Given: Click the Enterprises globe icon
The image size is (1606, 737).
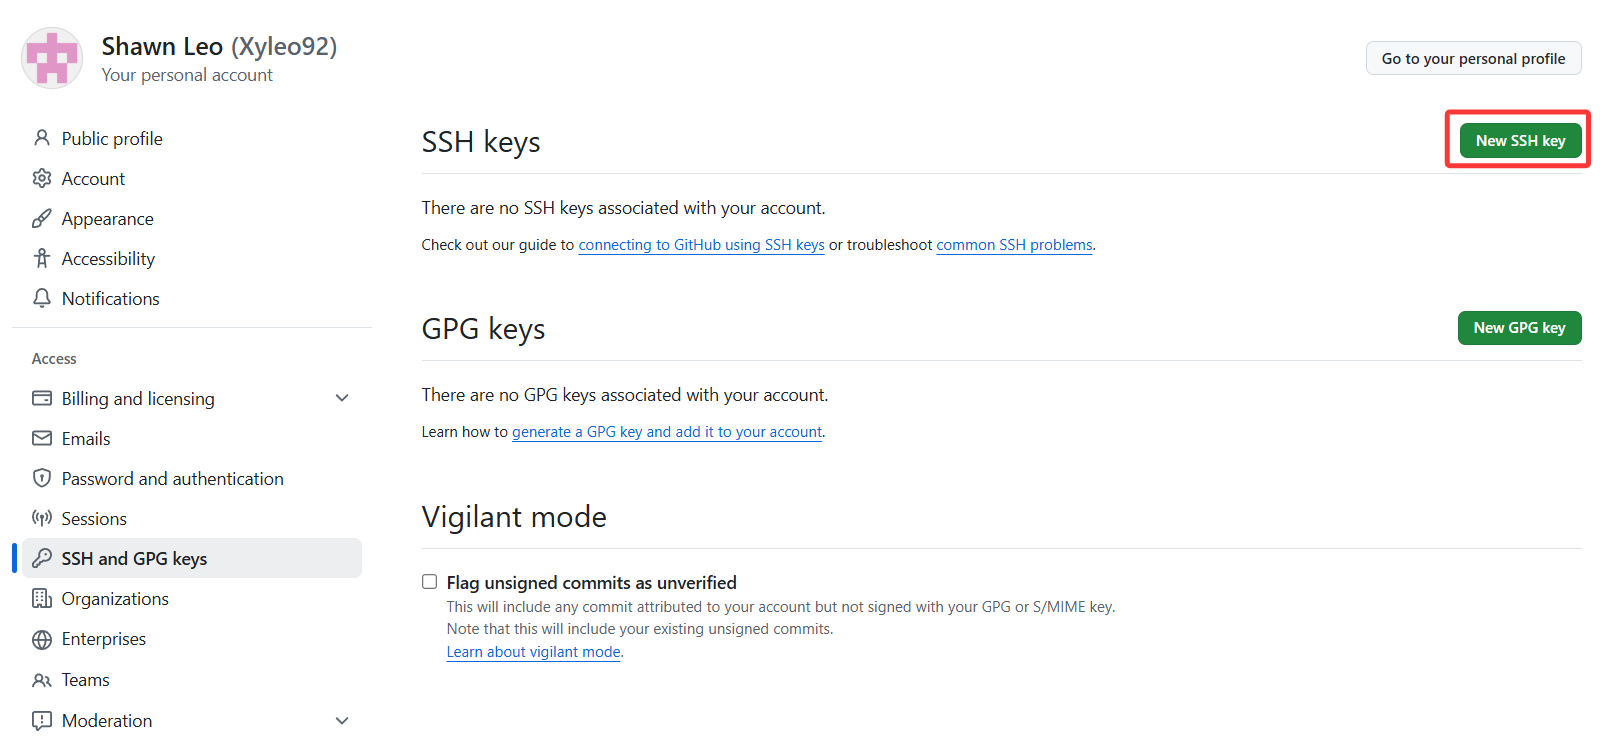Looking at the screenshot, I should (42, 639).
